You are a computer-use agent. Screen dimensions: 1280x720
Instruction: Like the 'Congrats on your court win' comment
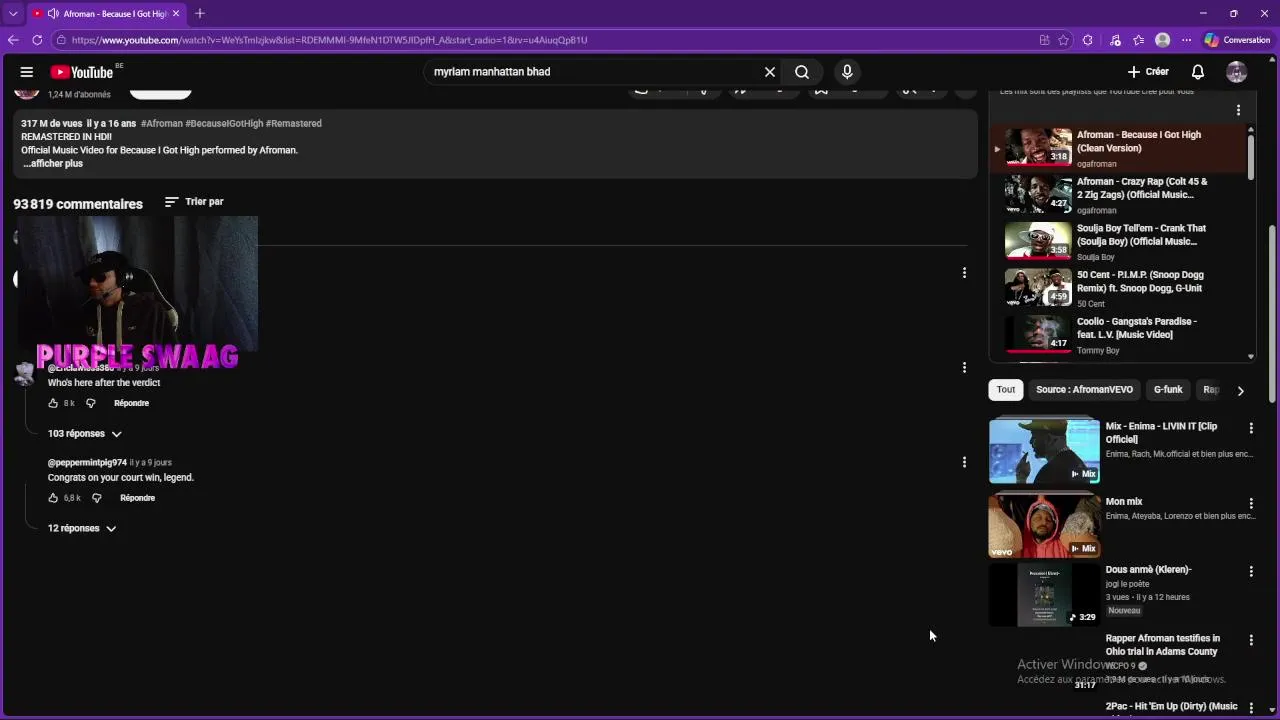pos(53,498)
